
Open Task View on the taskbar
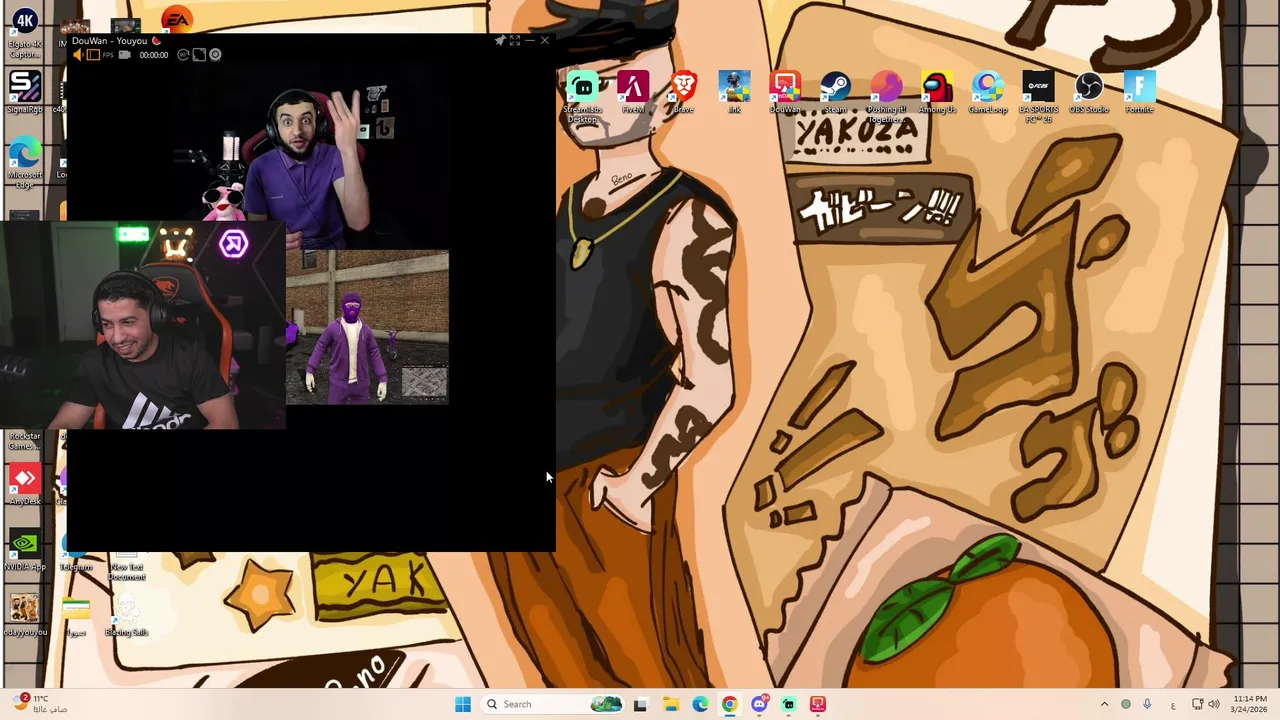(x=640, y=704)
